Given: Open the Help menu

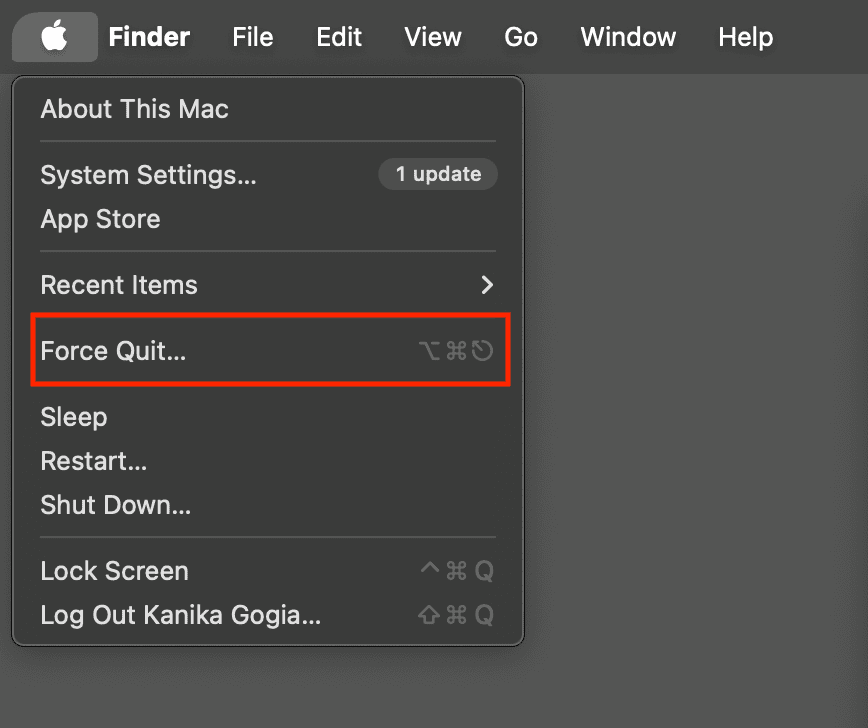Looking at the screenshot, I should (x=745, y=36).
